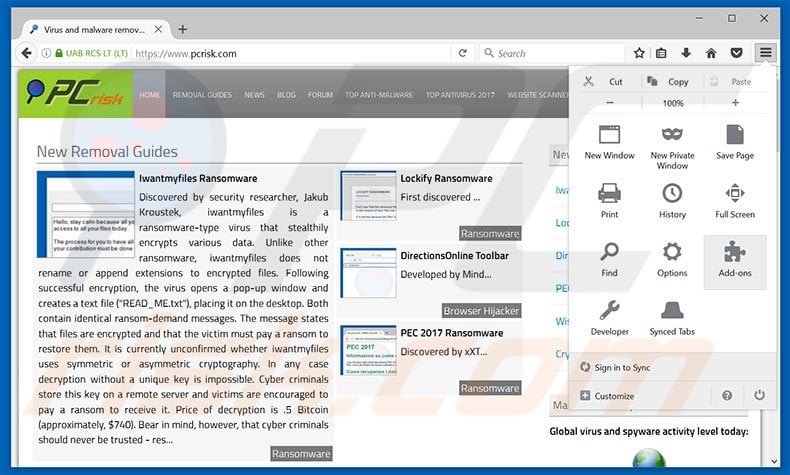Click Cut in the edit row

point(604,82)
